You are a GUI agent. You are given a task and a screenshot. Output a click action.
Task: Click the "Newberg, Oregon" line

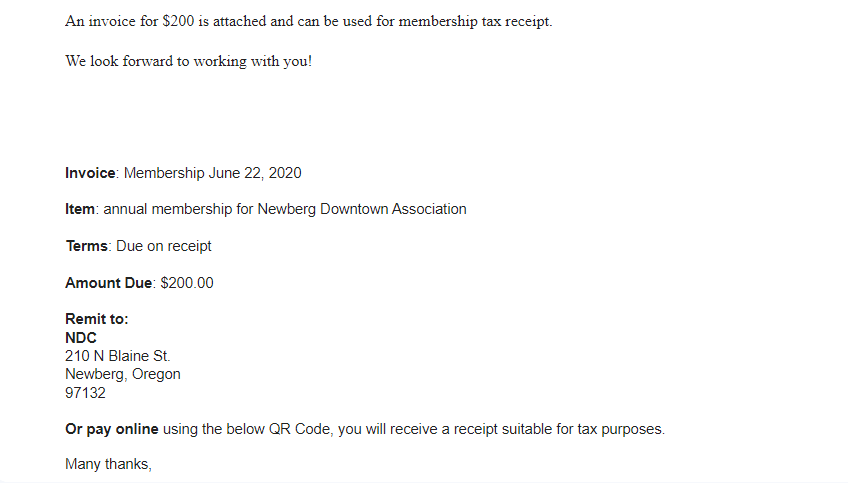click(123, 374)
